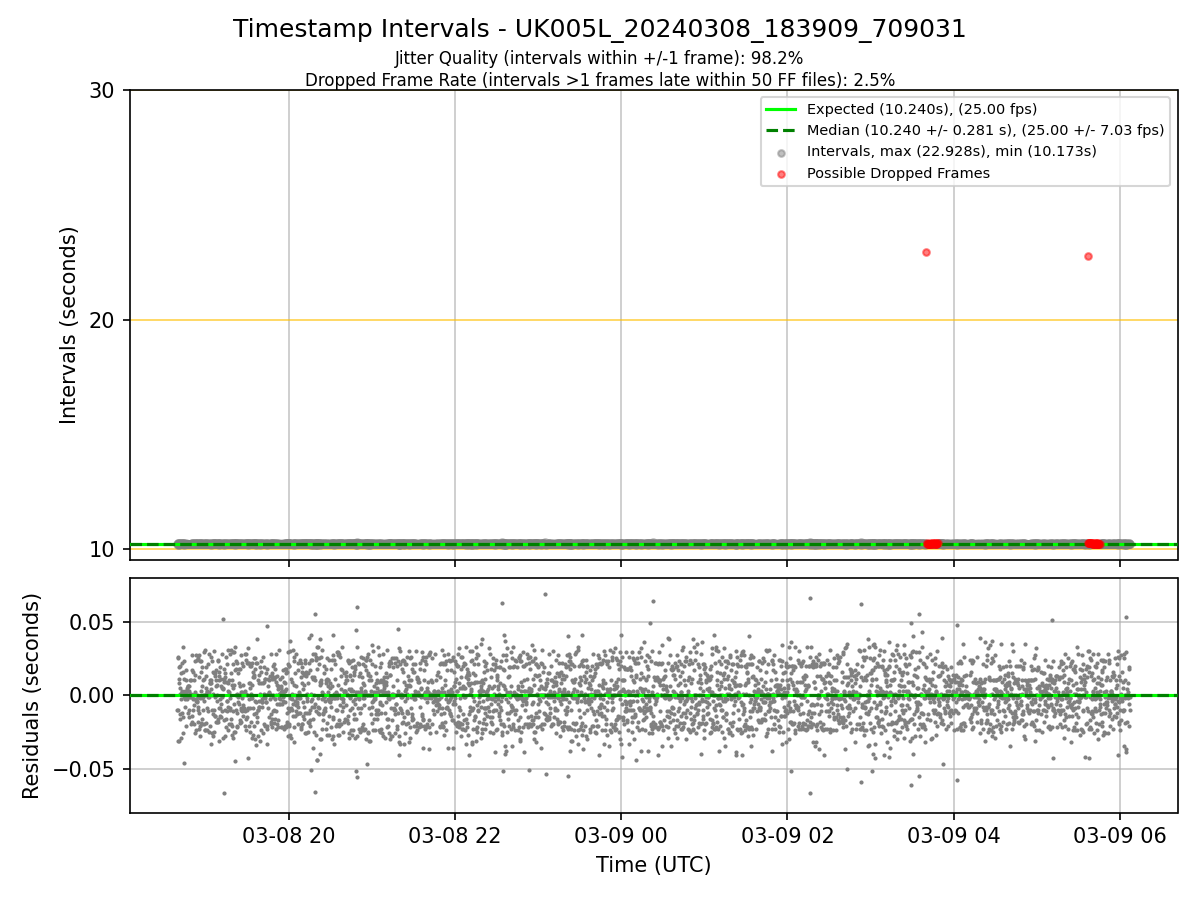Click the red dropped-frame point near 03-09 04
Image resolution: width=1200 pixels, height=900 pixels.
point(926,252)
